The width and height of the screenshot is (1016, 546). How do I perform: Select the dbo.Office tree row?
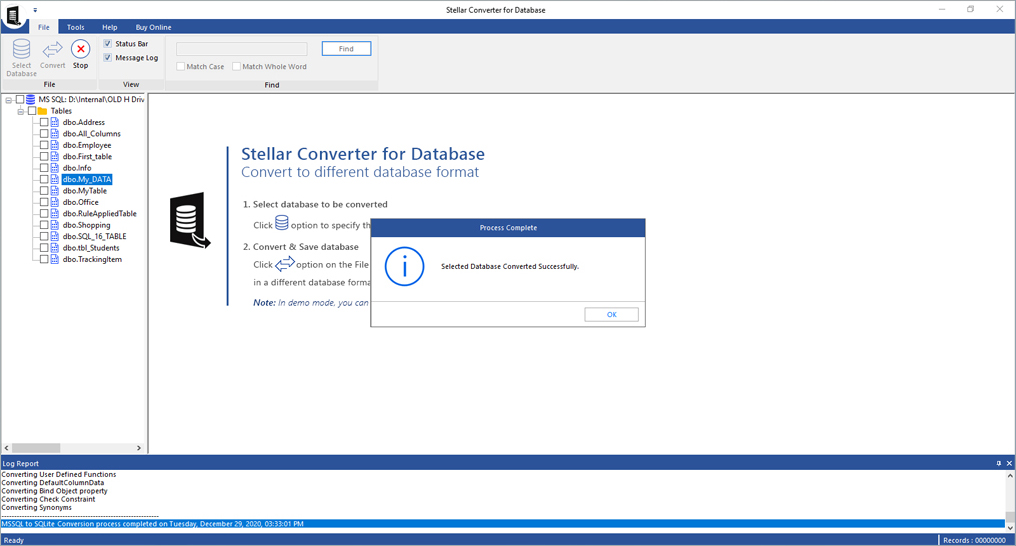click(x=80, y=202)
